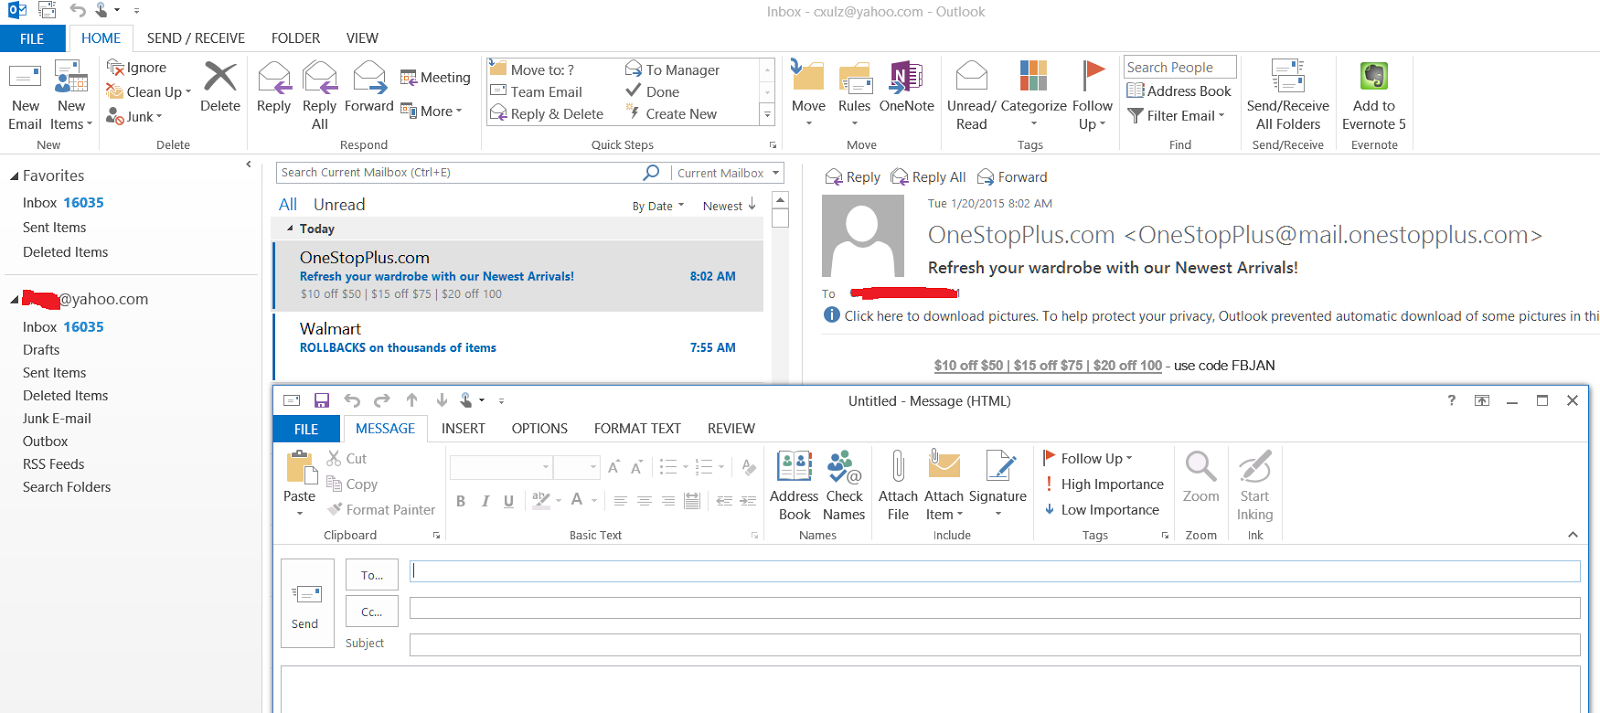Image resolution: width=1600 pixels, height=713 pixels.
Task: Toggle Unread/Read status
Action: pos(971,95)
